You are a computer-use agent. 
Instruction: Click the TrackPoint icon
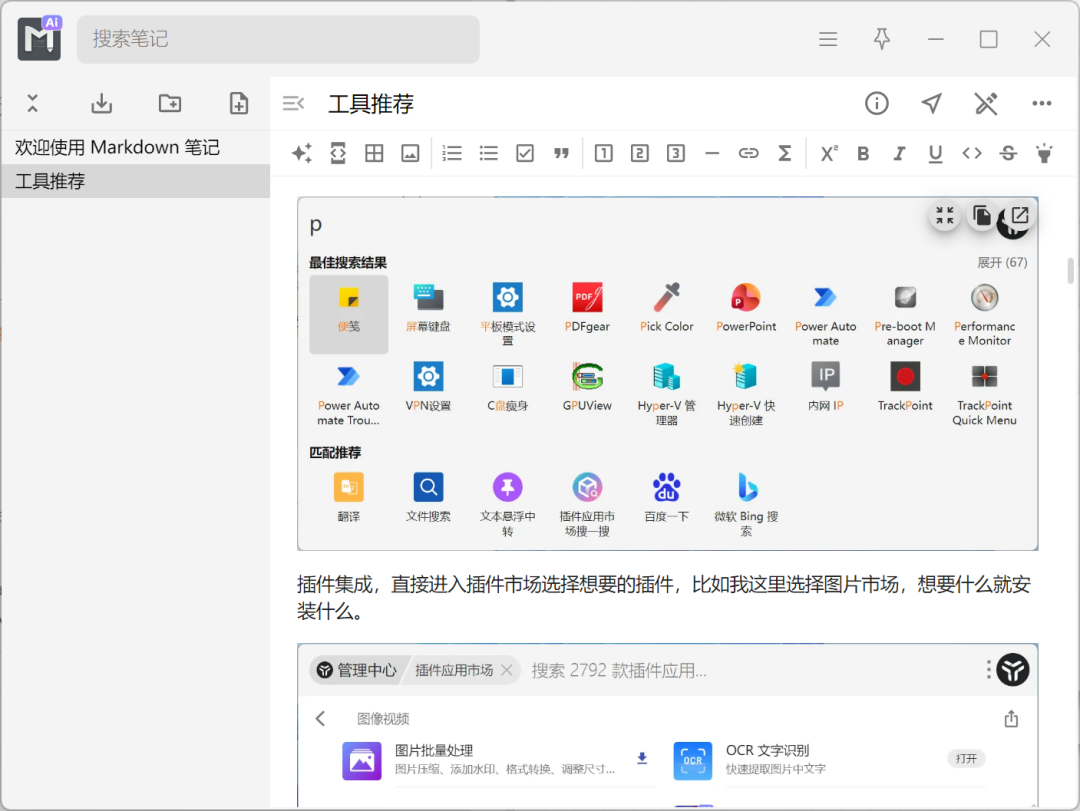(x=905, y=376)
